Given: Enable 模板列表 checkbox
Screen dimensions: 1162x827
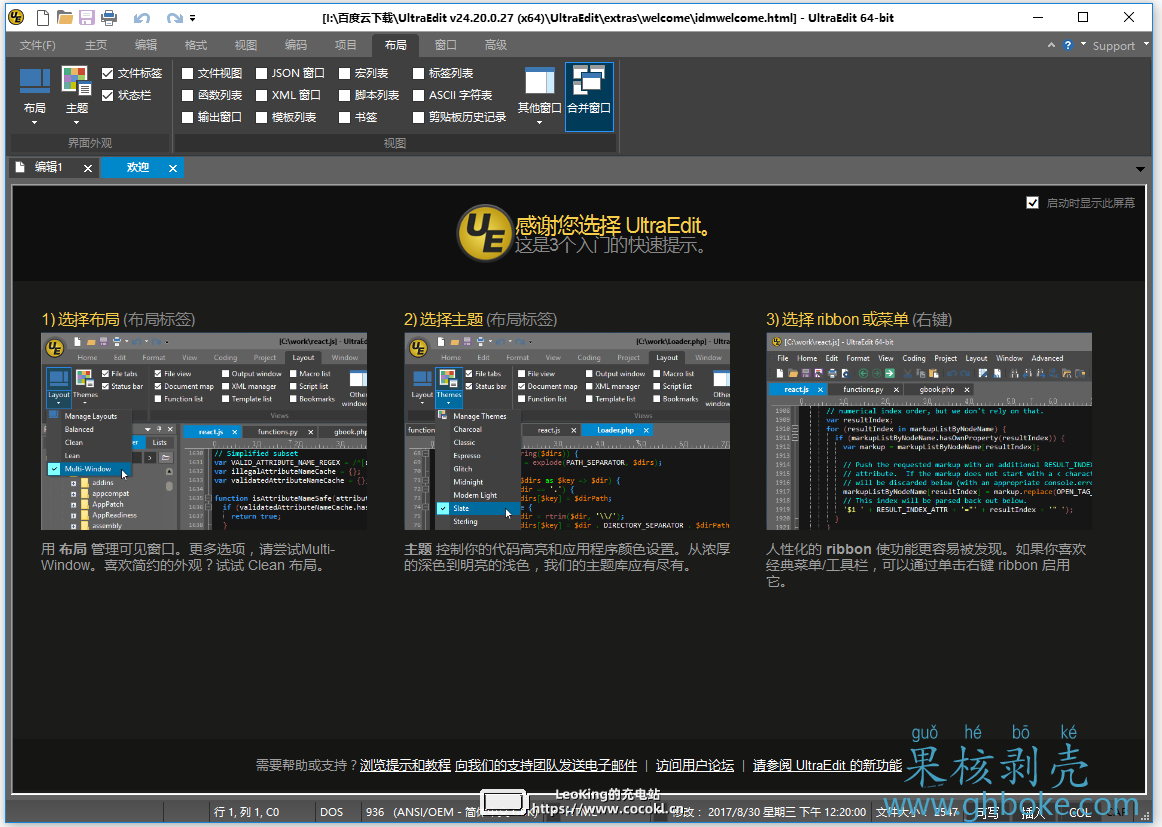Looking at the screenshot, I should (x=262, y=117).
